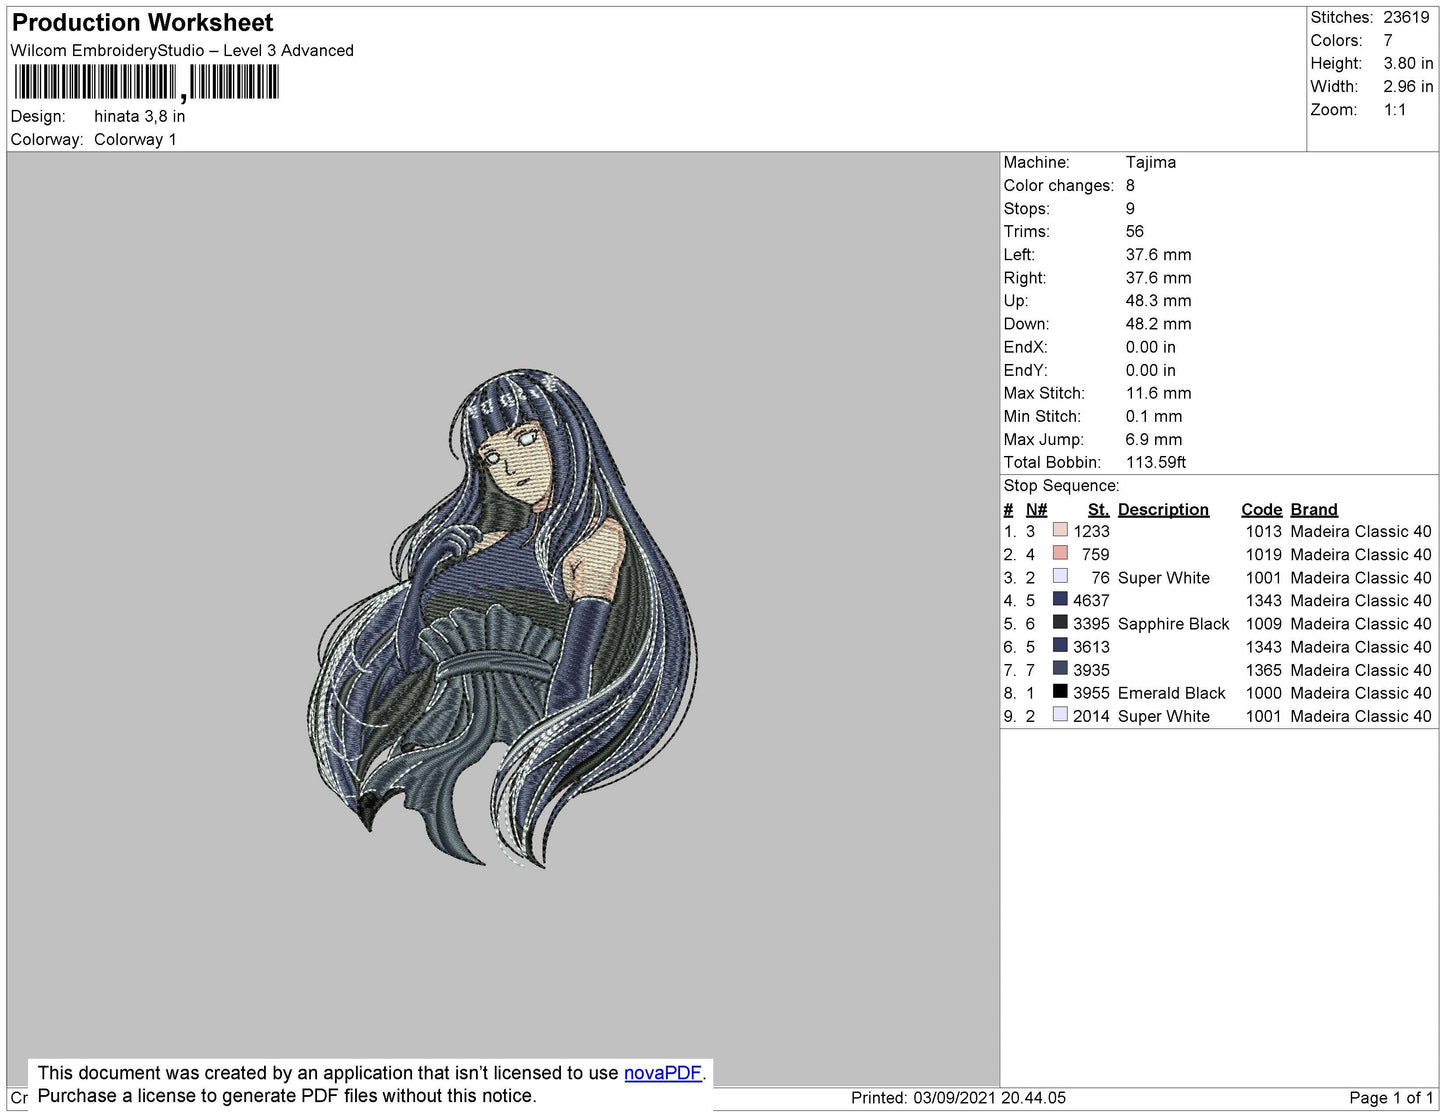Viewport: 1445px width, 1117px height.
Task: Click the Super White swatch for stitch 2014
Action: click(1060, 715)
